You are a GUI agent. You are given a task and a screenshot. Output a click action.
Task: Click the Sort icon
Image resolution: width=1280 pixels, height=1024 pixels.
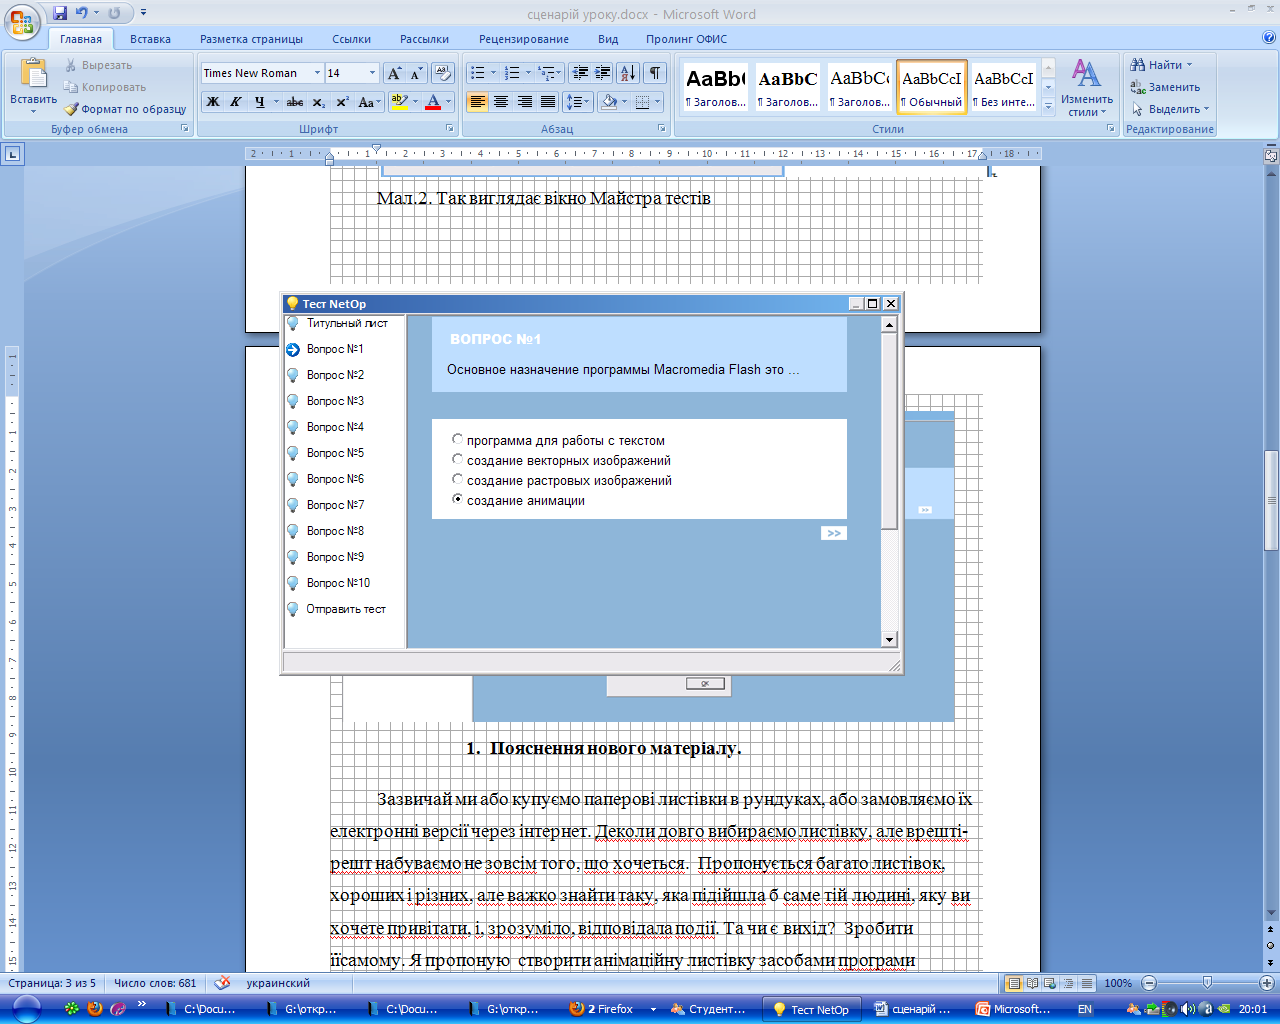(x=628, y=73)
